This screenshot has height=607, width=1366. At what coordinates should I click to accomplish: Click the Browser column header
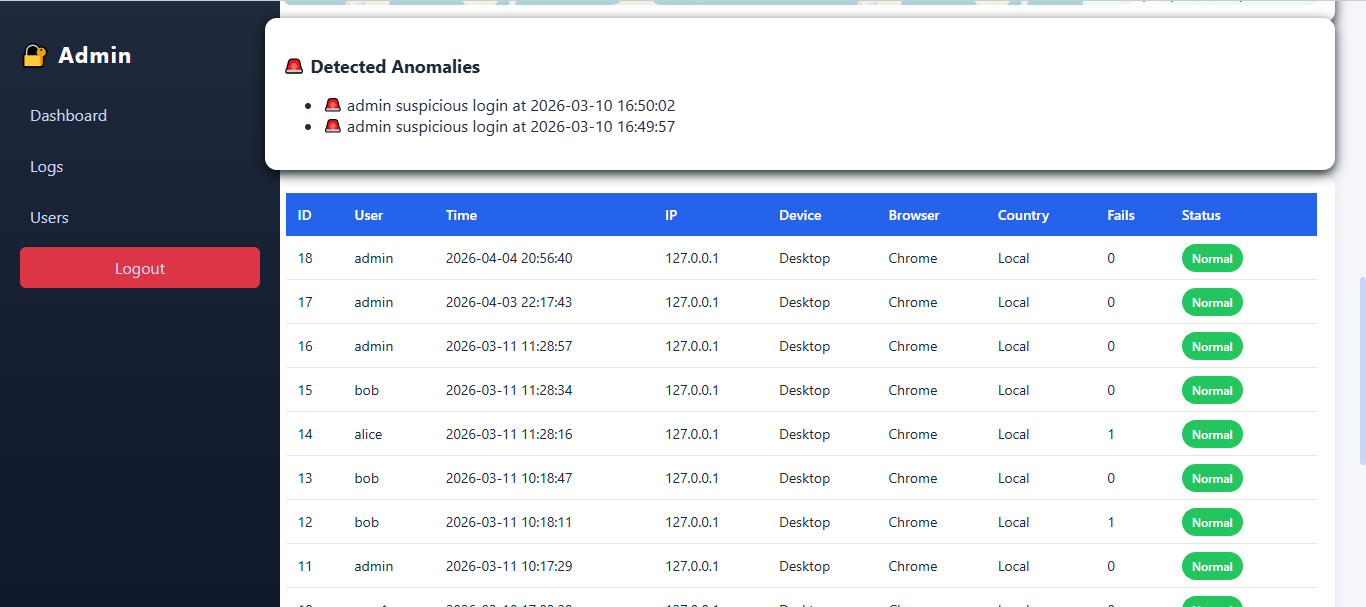click(914, 215)
